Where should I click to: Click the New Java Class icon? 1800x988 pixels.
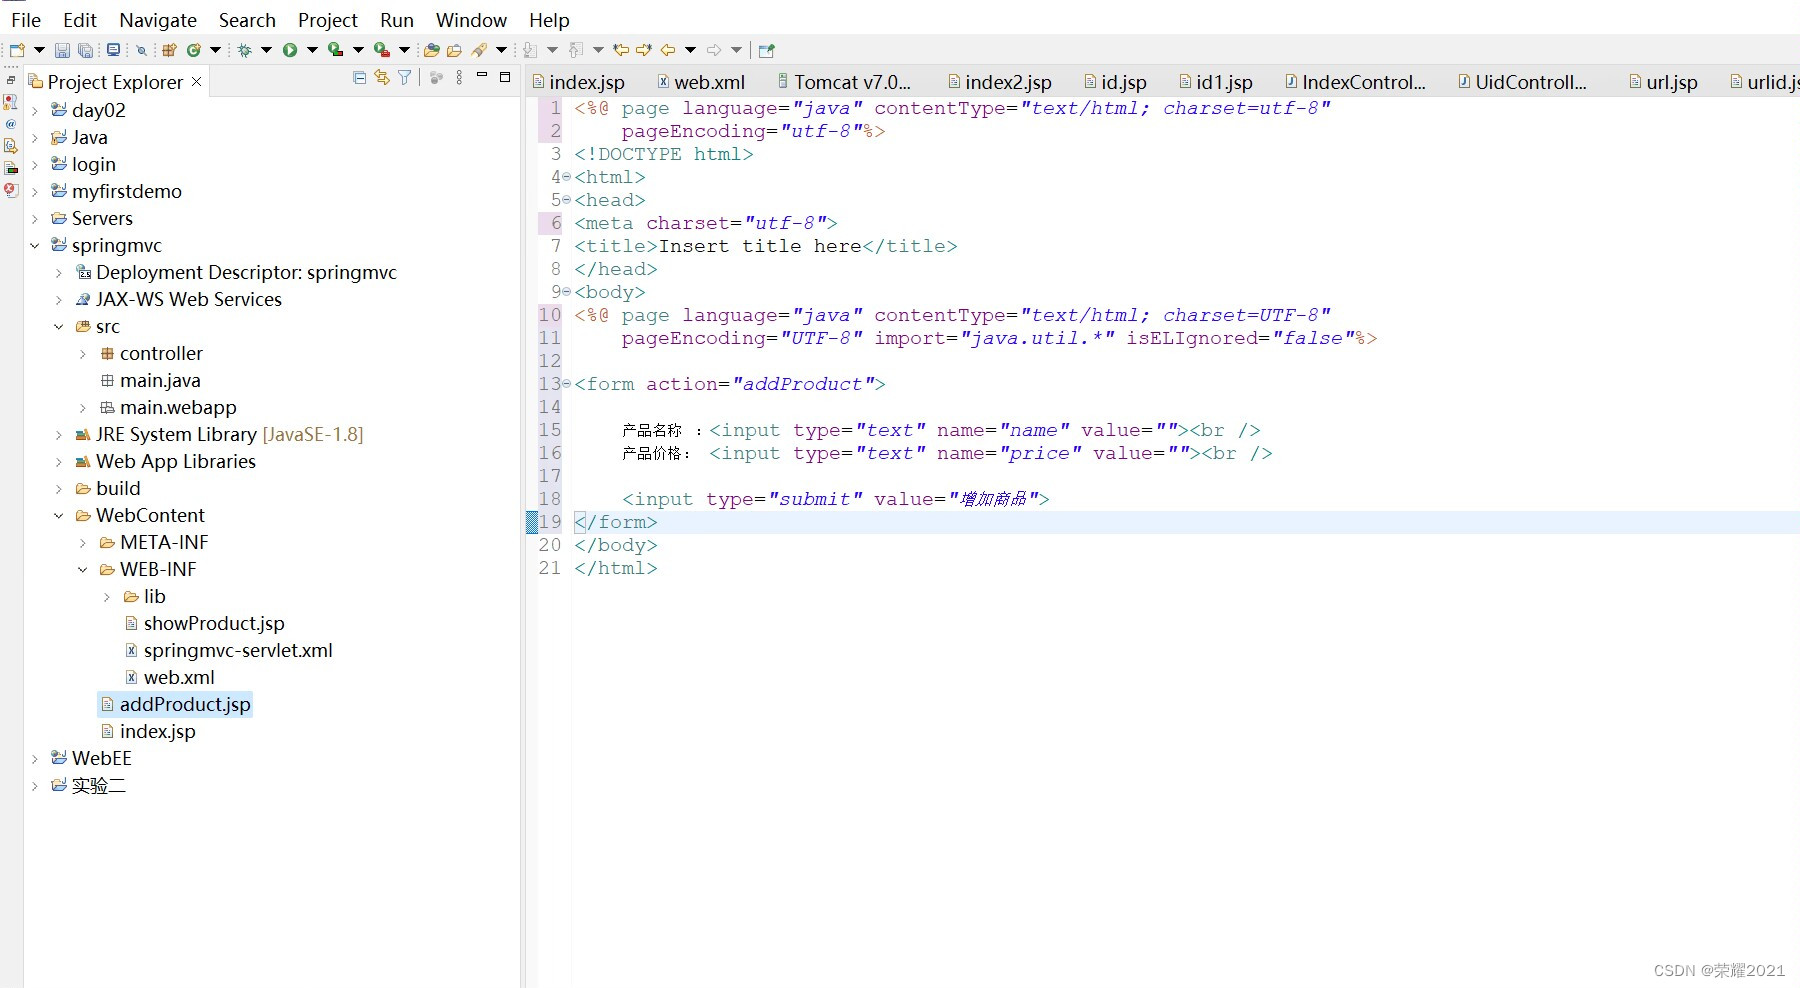pyautogui.click(x=193, y=50)
